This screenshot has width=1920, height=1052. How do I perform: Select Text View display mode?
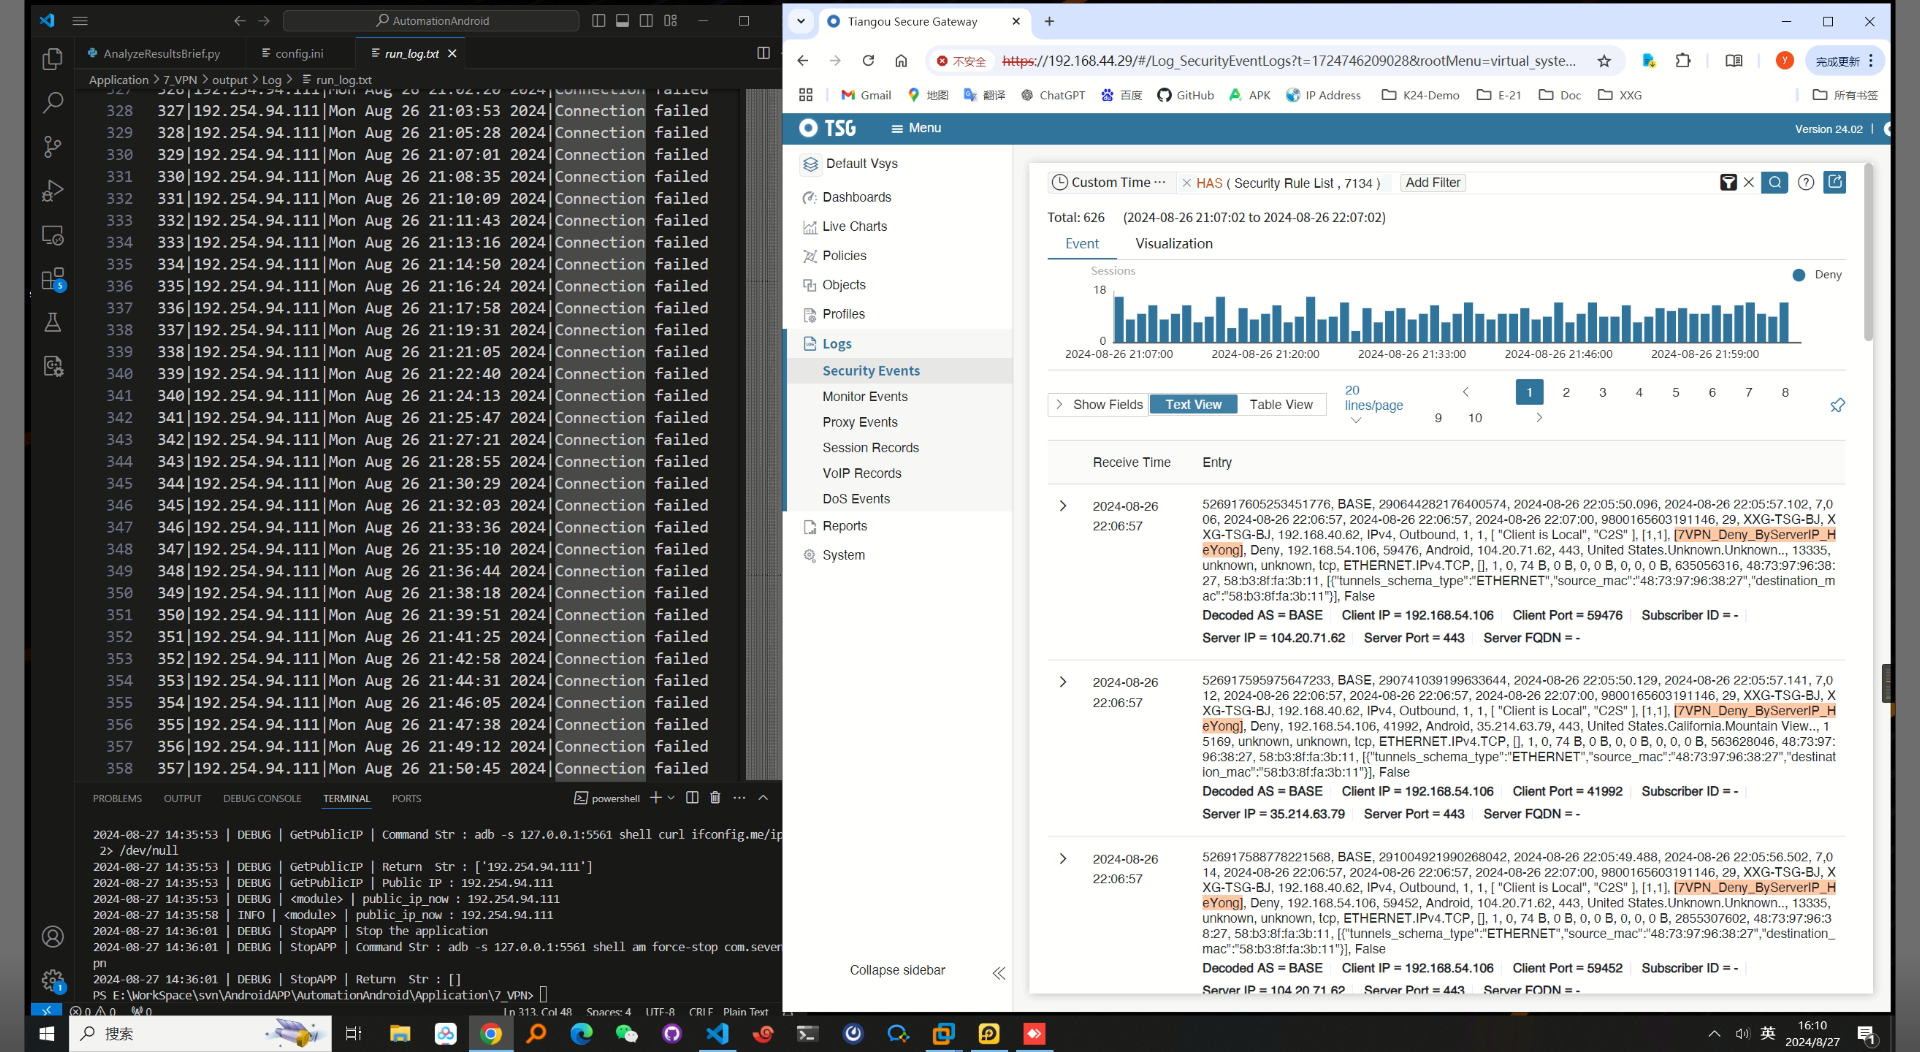(1193, 404)
